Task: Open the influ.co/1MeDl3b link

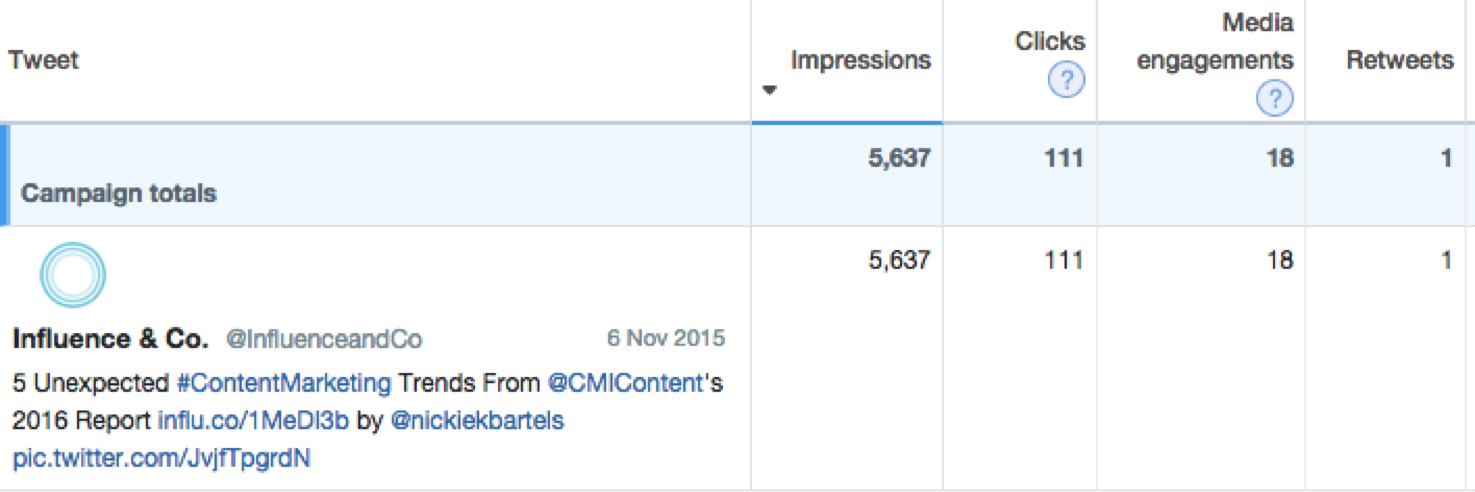Action: coord(253,420)
